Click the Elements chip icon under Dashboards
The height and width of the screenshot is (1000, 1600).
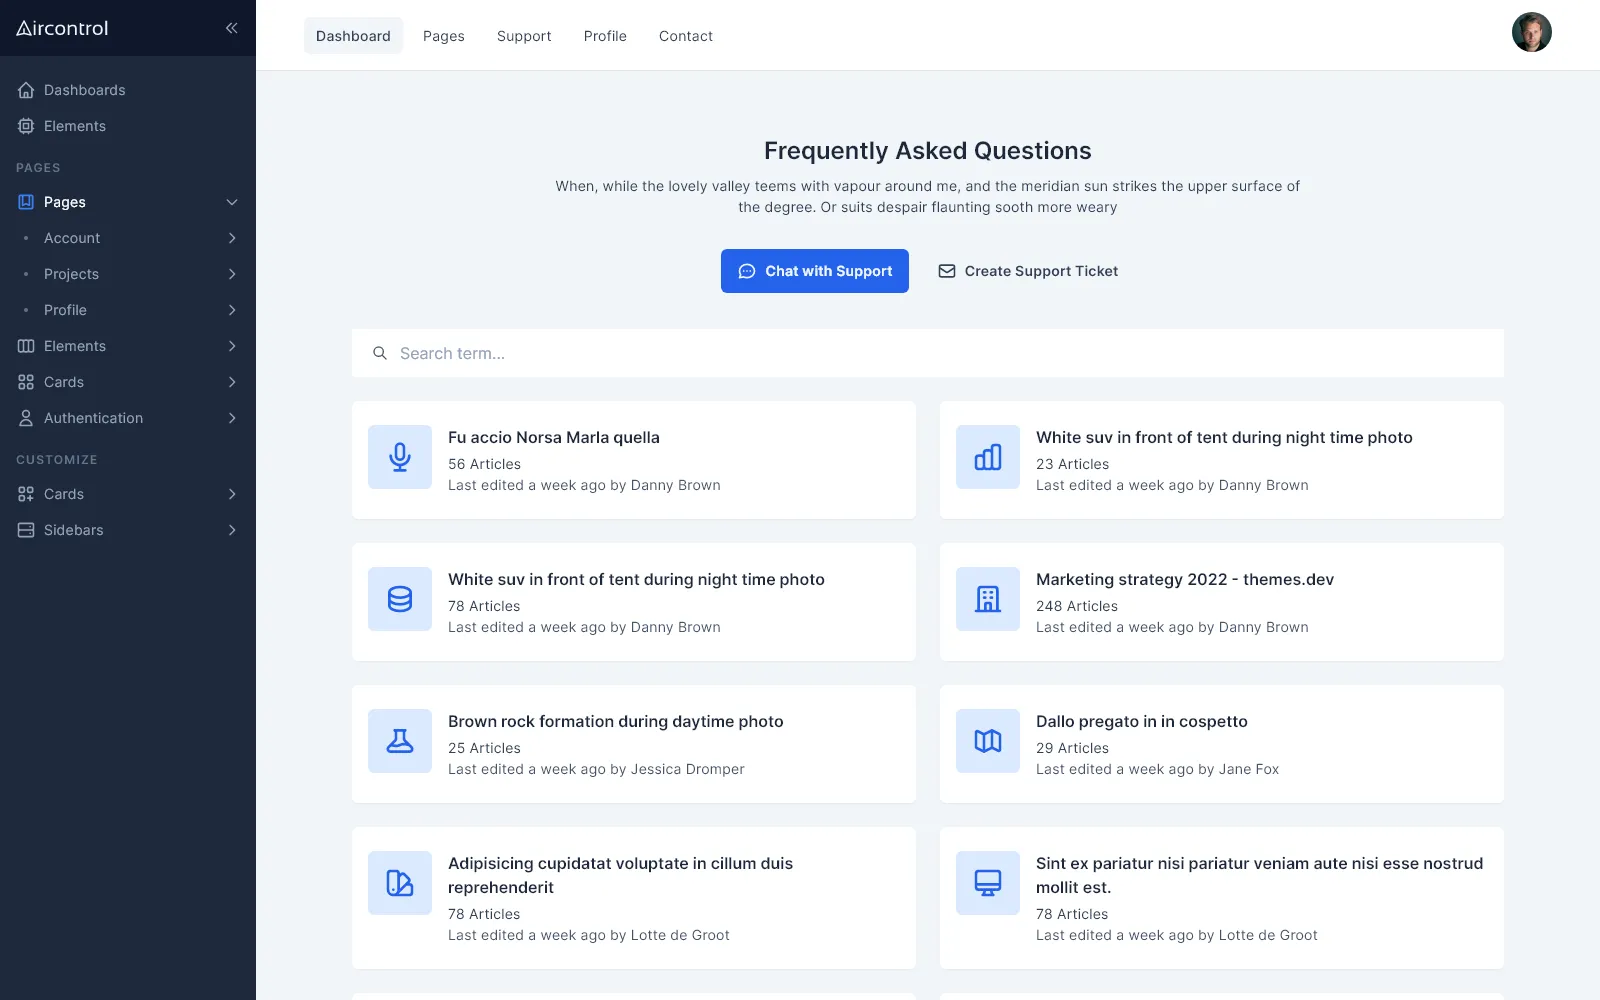tap(26, 126)
